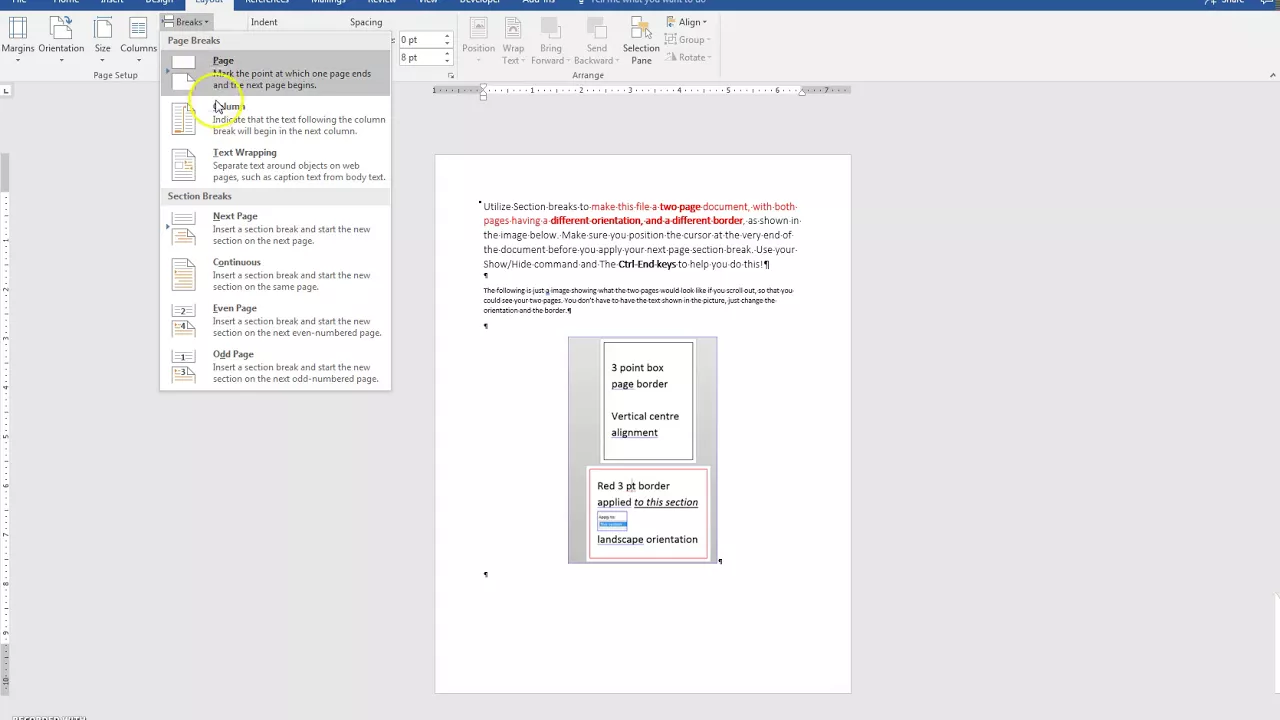Click the Bring Forward icon
Screen dimensions: 1280x720
(x=551, y=30)
